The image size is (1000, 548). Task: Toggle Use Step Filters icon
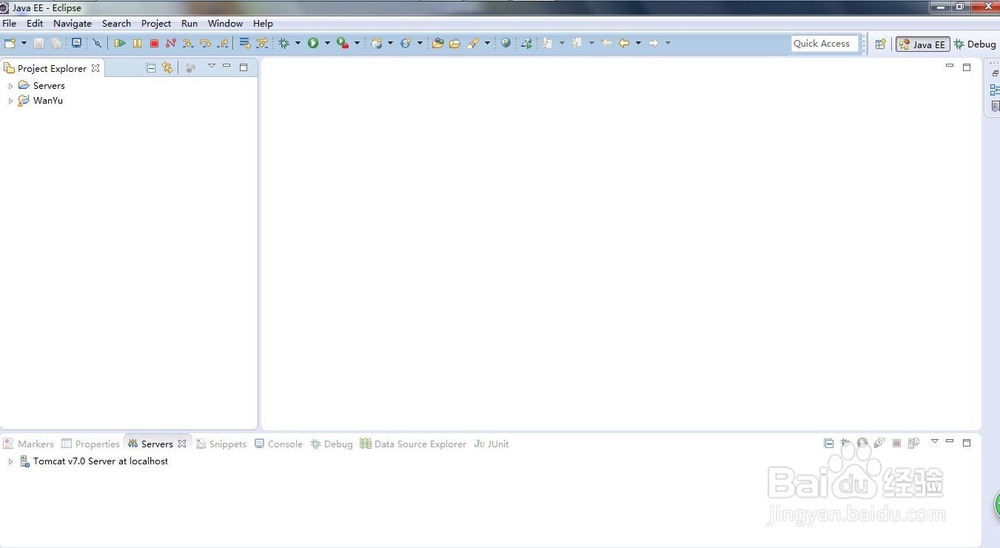click(262, 43)
